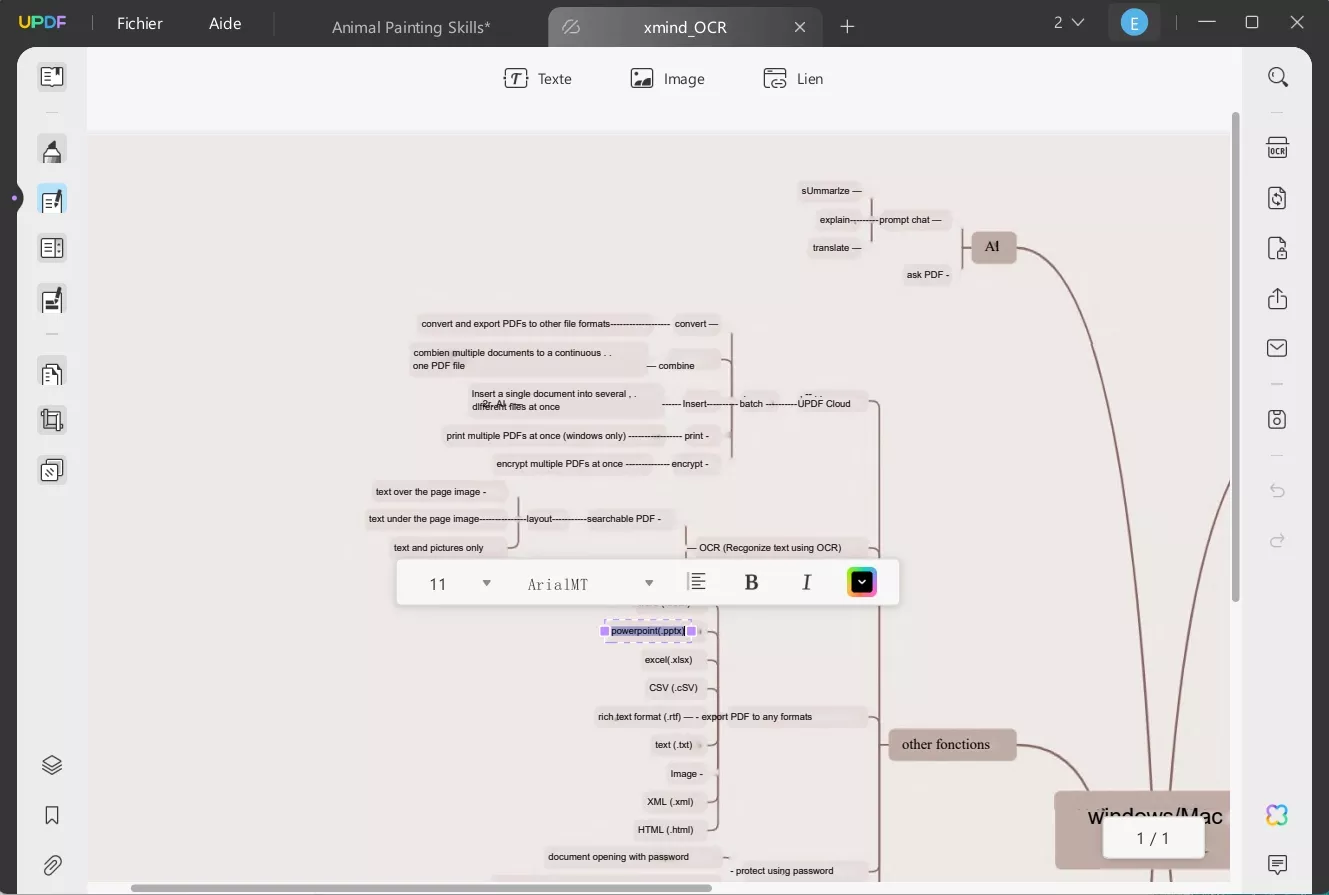This screenshot has width=1329, height=895.
Task: Open the Crop Pages tool
Action: pos(51,419)
